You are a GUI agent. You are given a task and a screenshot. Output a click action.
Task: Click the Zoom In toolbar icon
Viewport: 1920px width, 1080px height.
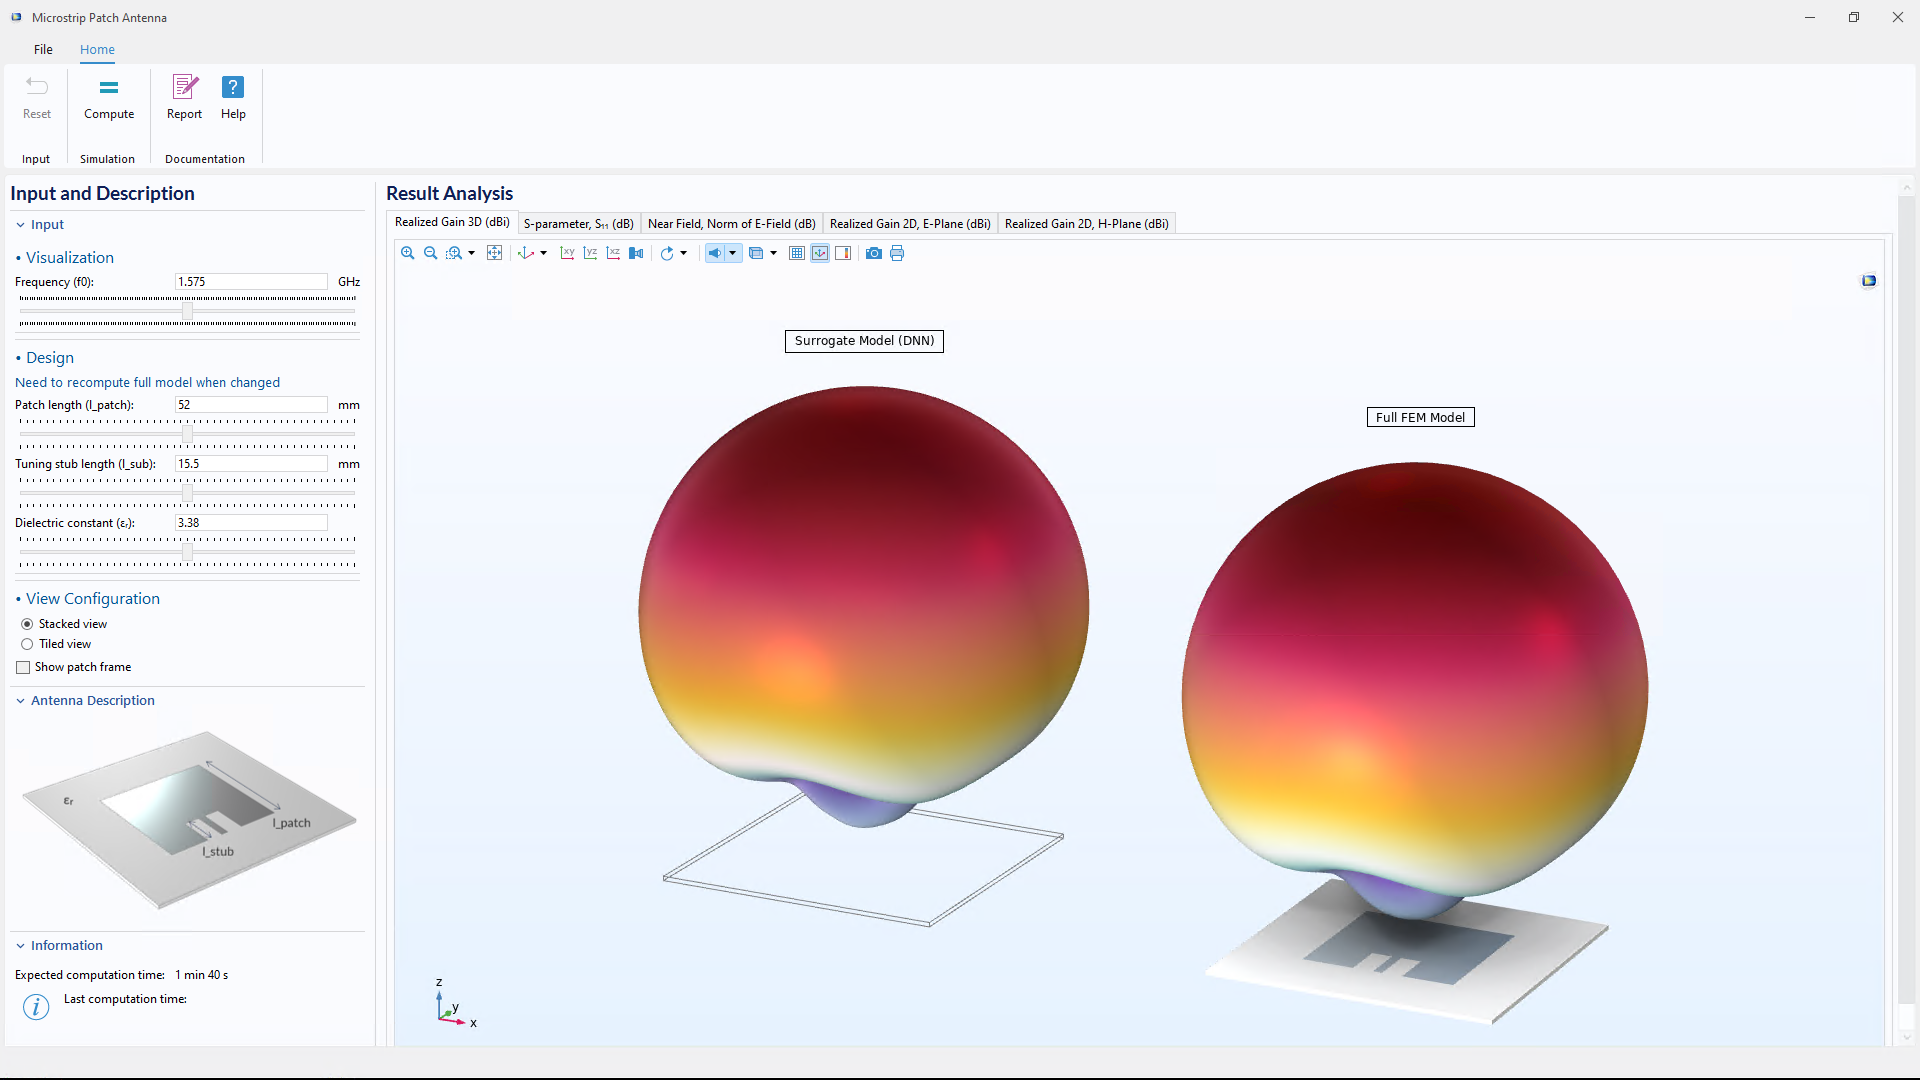click(408, 254)
